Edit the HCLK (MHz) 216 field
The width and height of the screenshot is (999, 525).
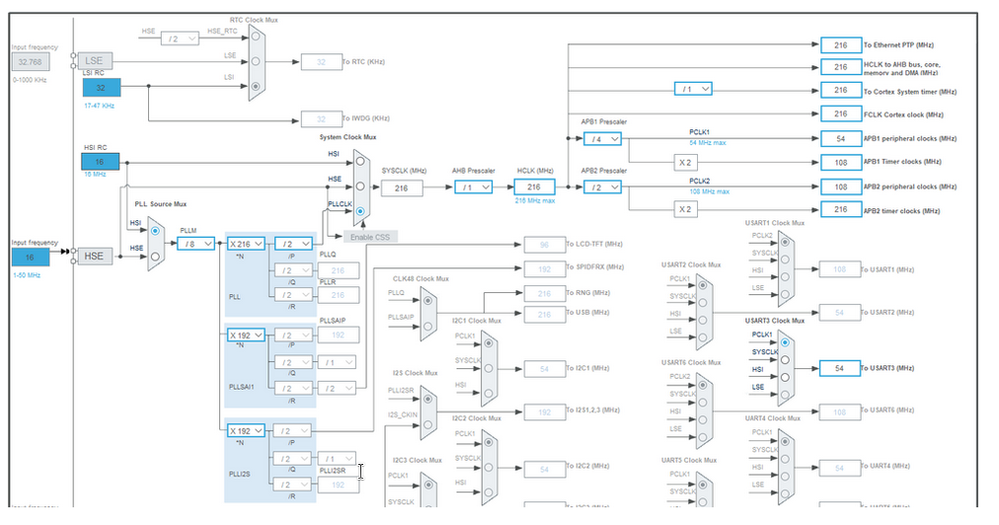534,187
